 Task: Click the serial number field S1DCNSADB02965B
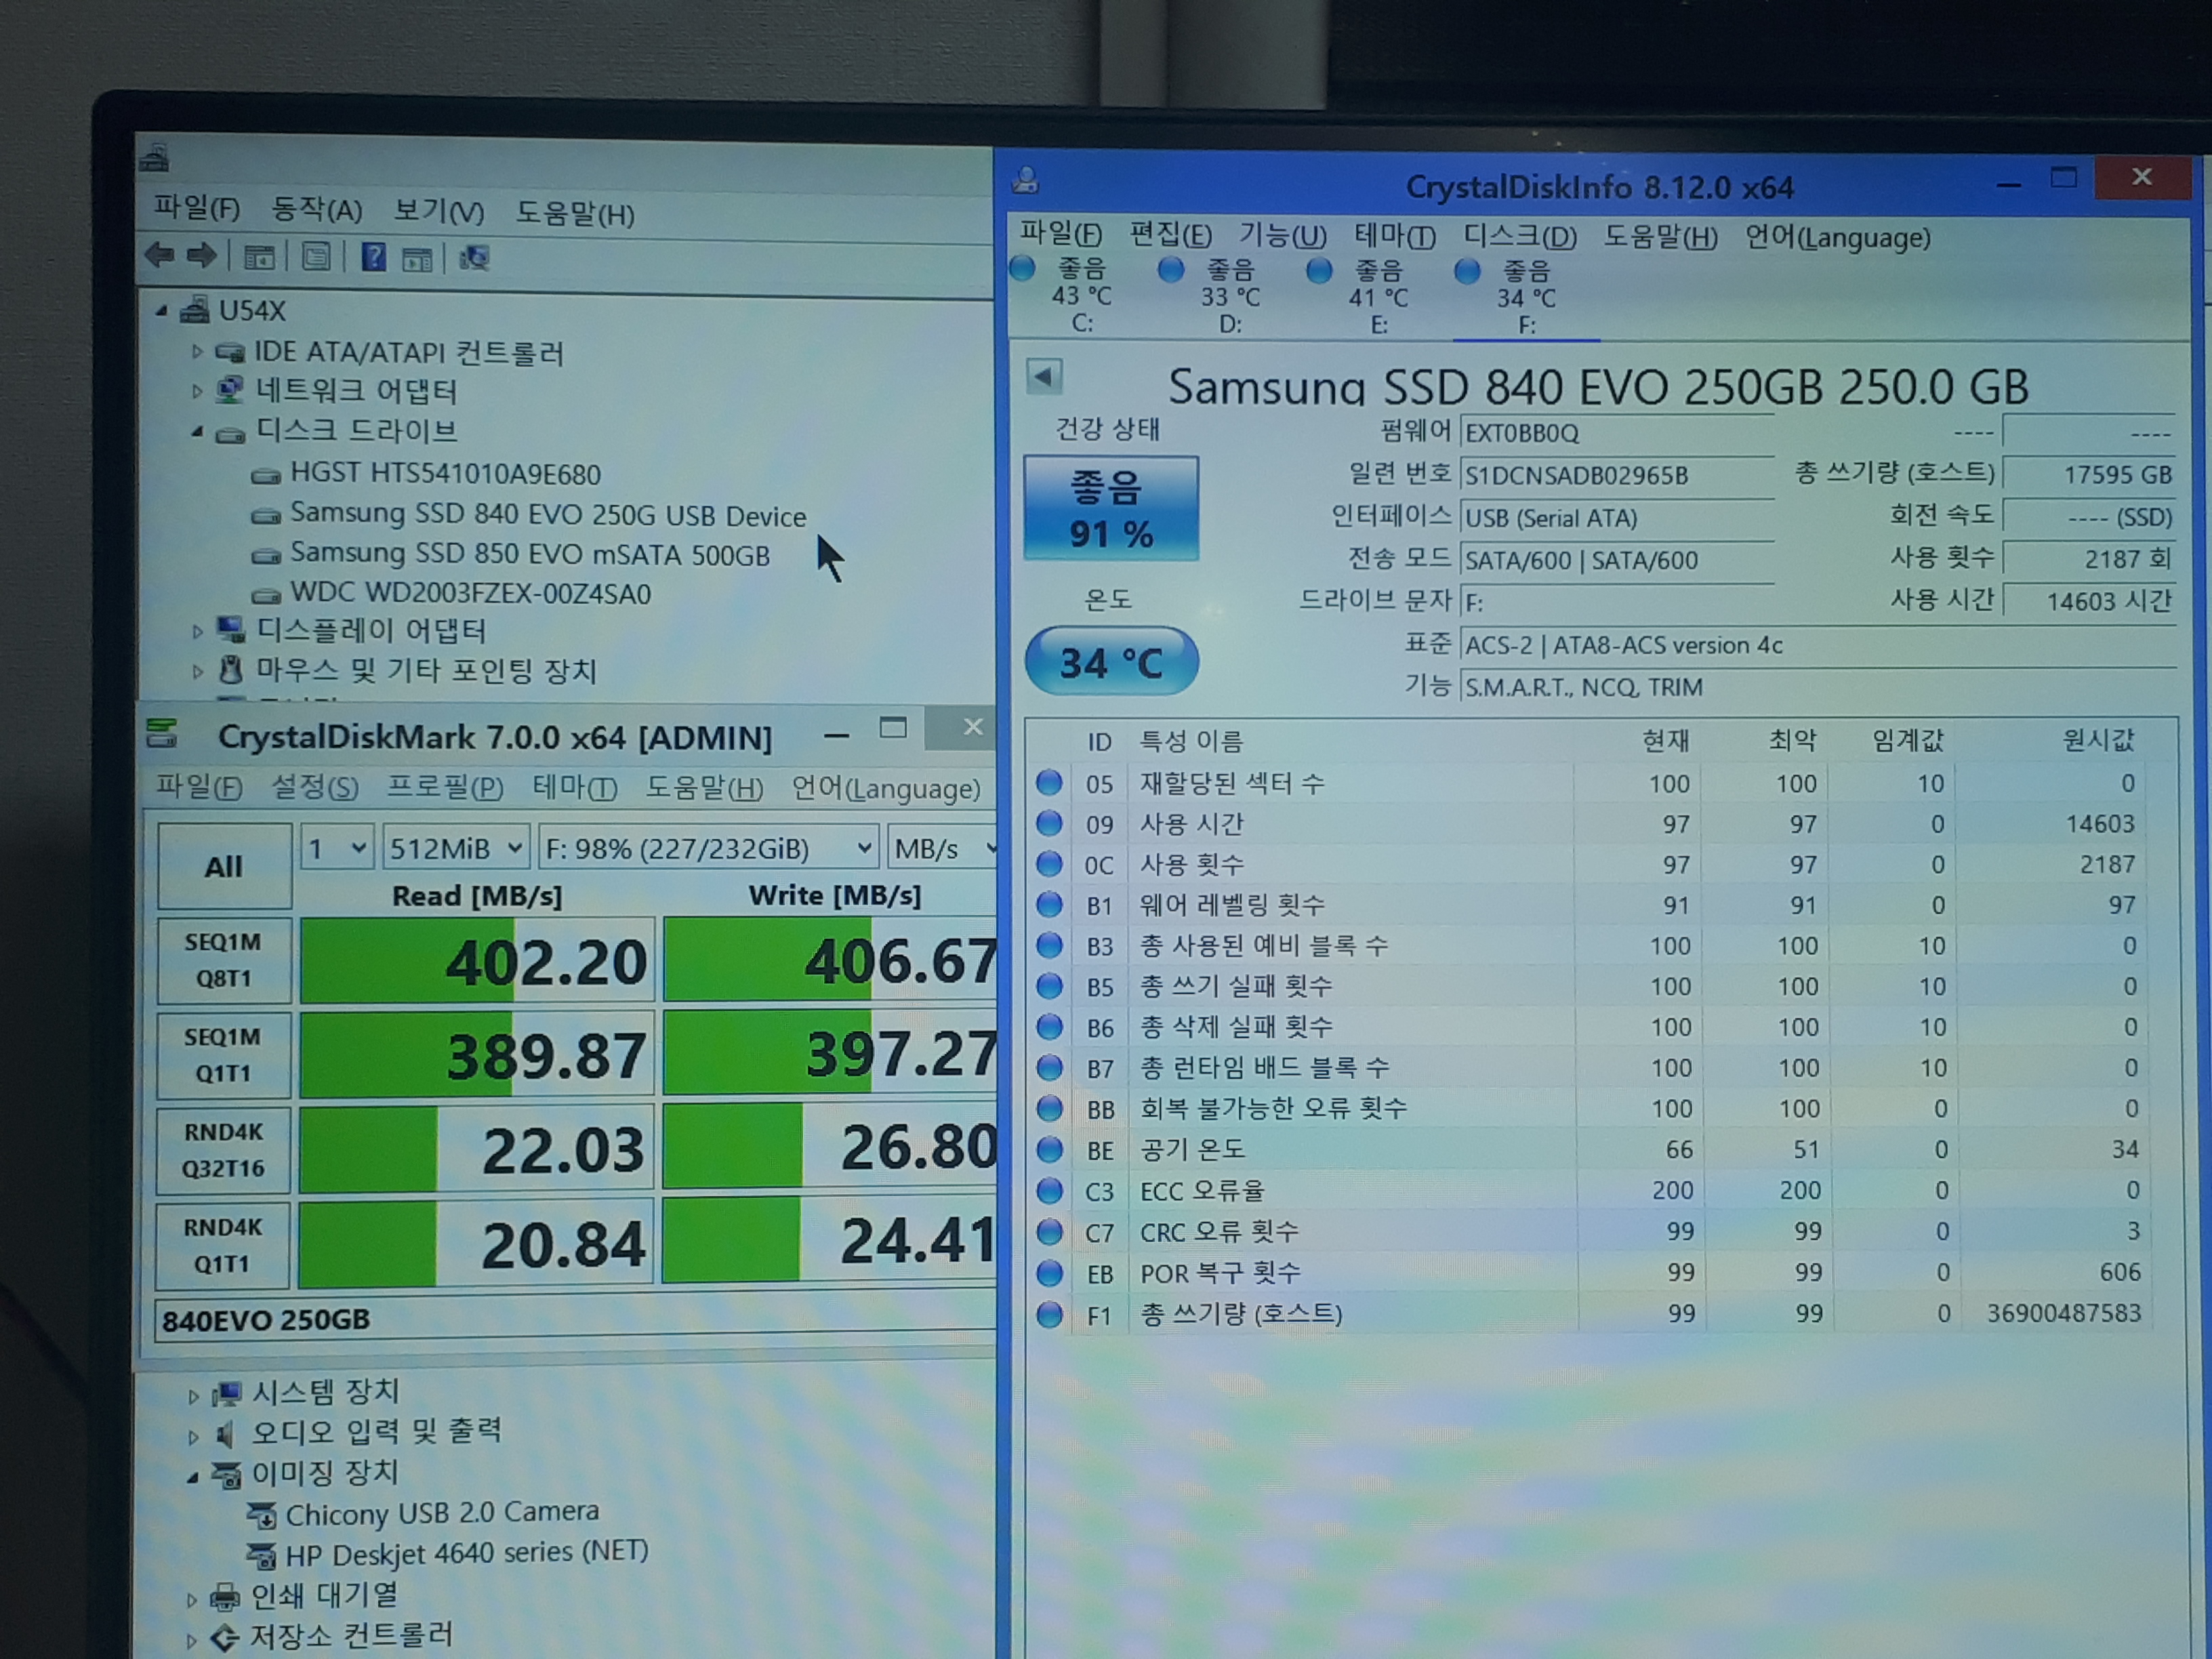pos(1617,475)
